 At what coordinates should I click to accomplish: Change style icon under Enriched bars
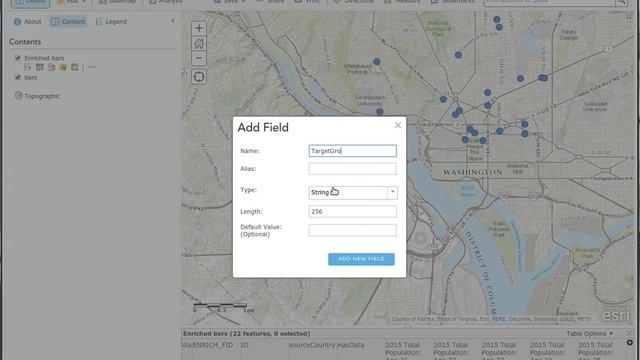tap(51, 67)
